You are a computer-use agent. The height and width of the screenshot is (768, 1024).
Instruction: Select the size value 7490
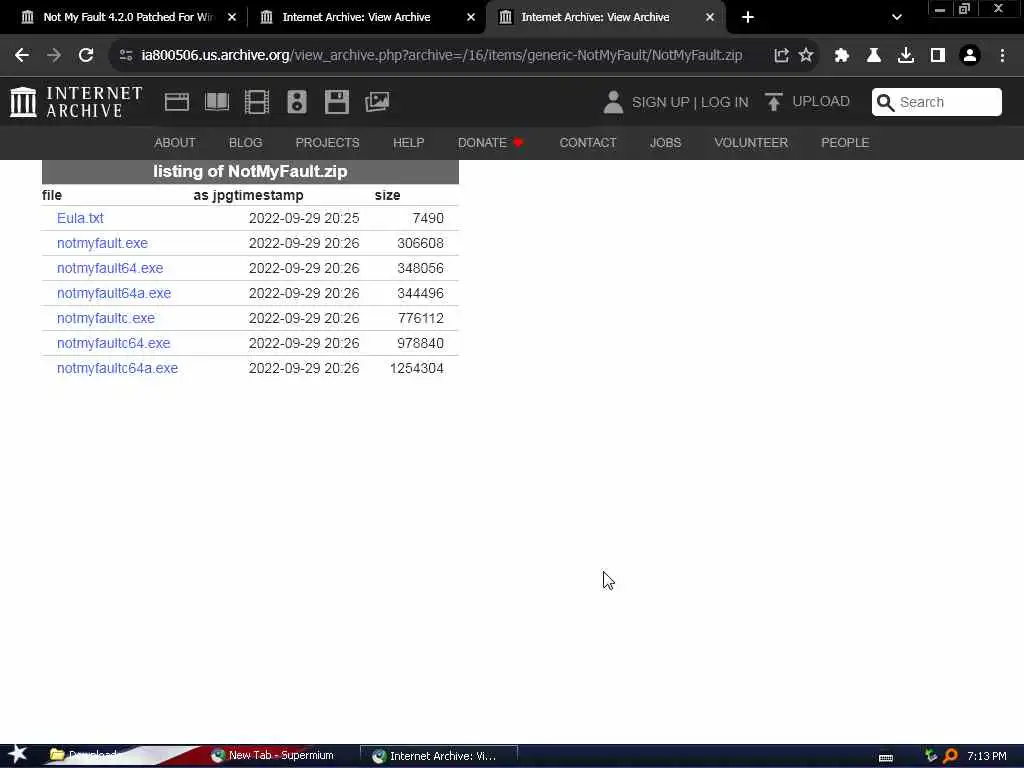[x=428, y=218]
